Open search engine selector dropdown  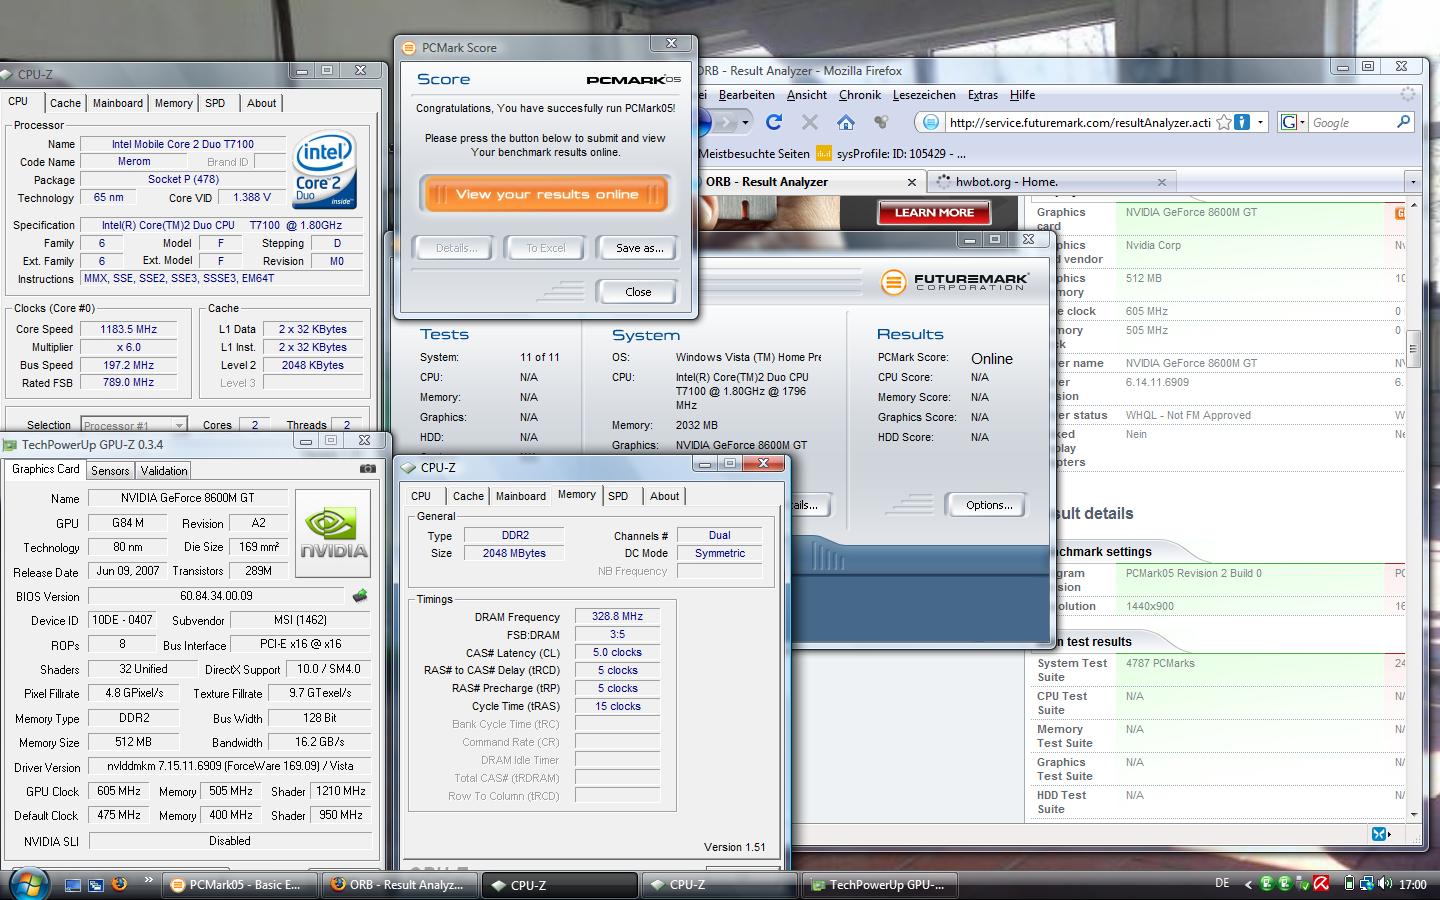(1292, 122)
